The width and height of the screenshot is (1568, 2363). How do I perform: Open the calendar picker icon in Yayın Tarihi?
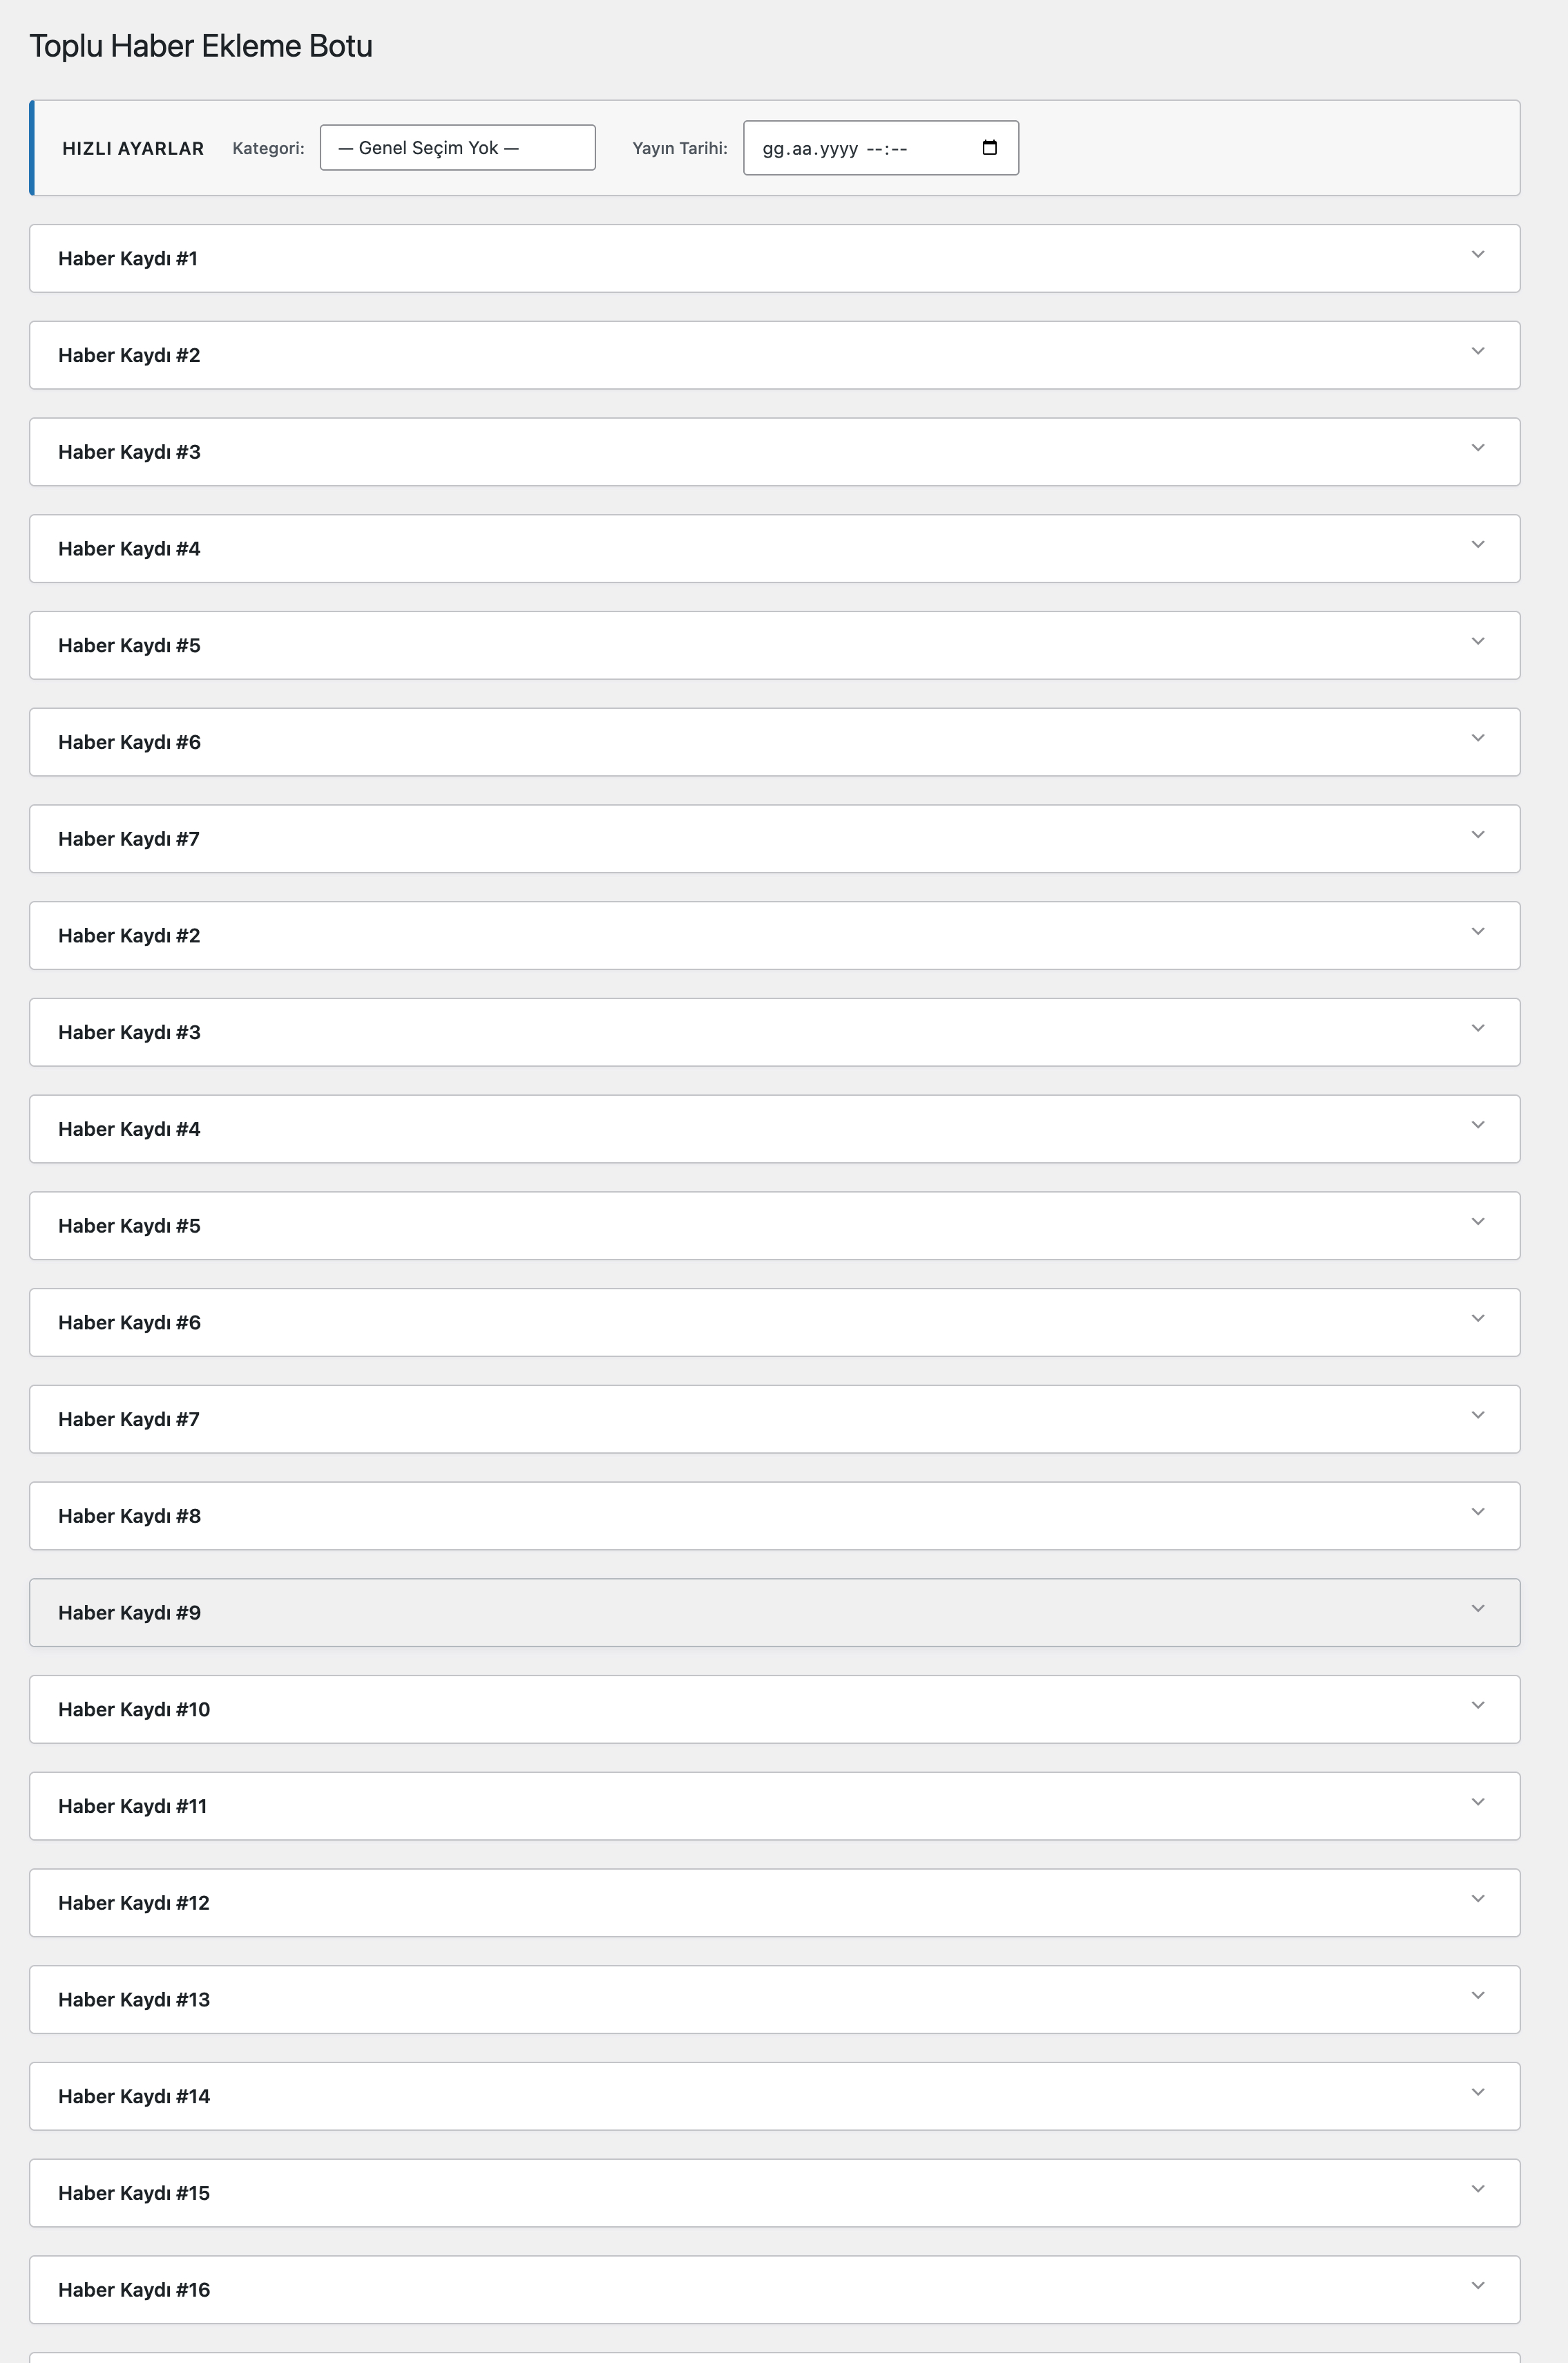[989, 148]
